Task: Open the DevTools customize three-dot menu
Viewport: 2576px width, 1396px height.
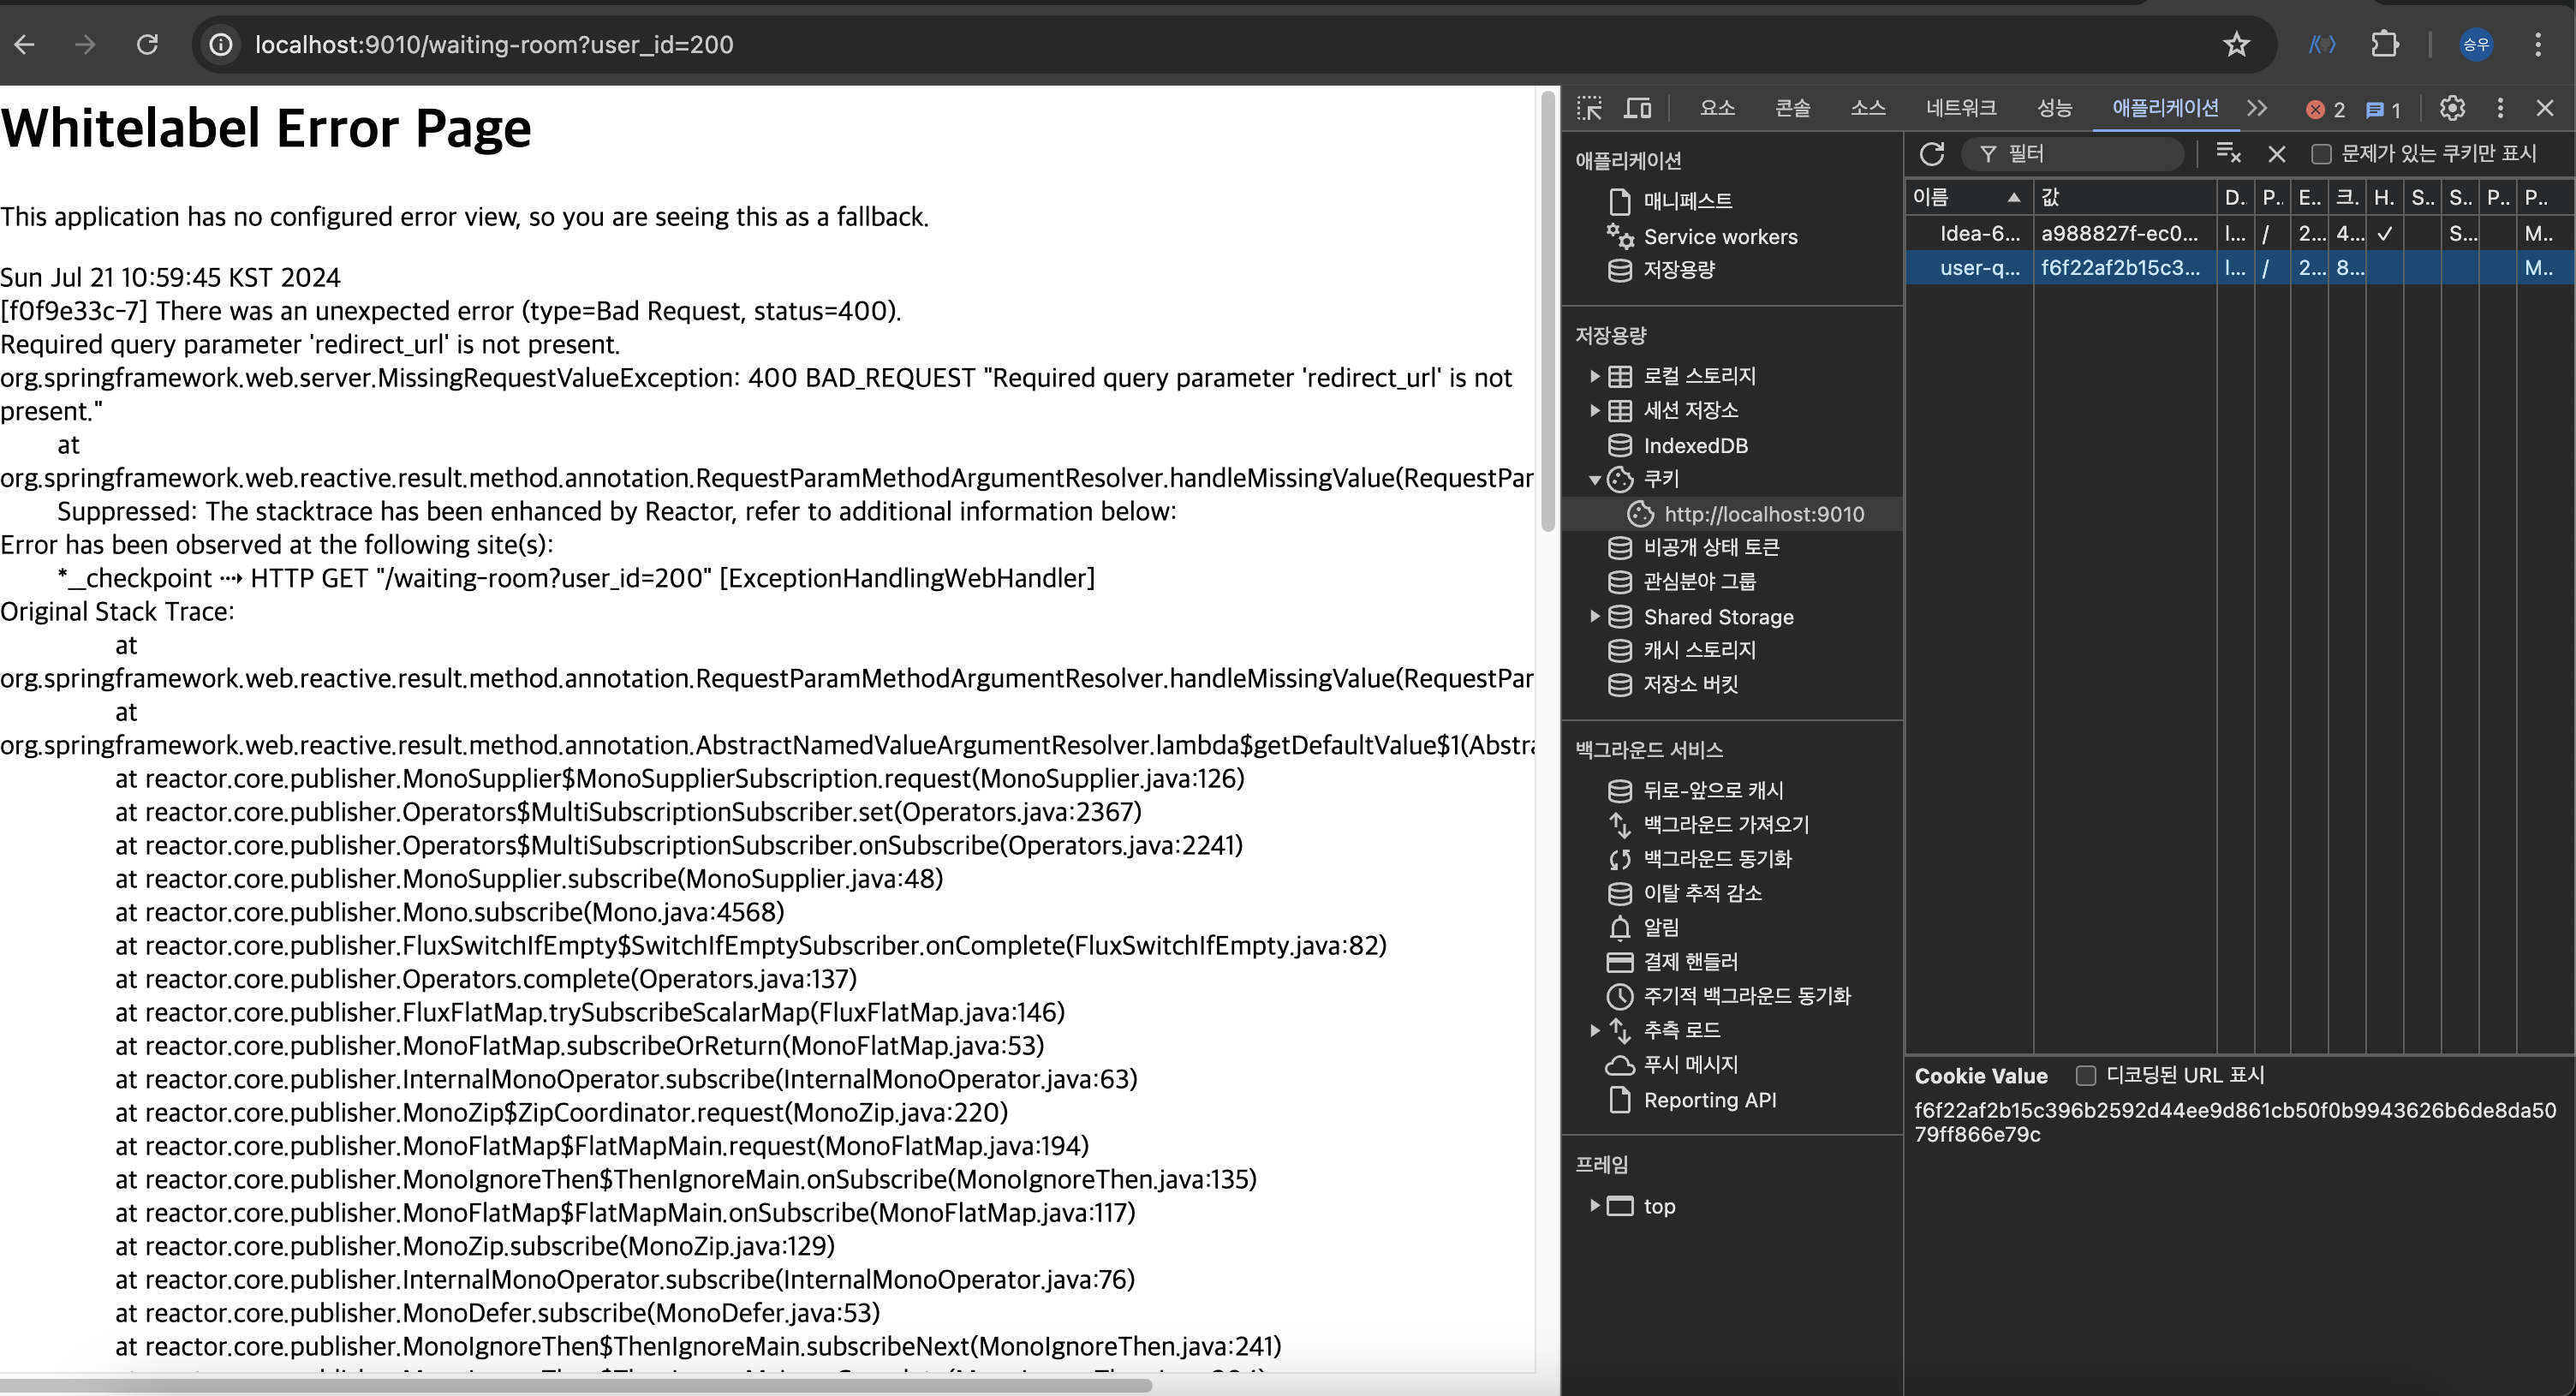Action: point(2500,108)
